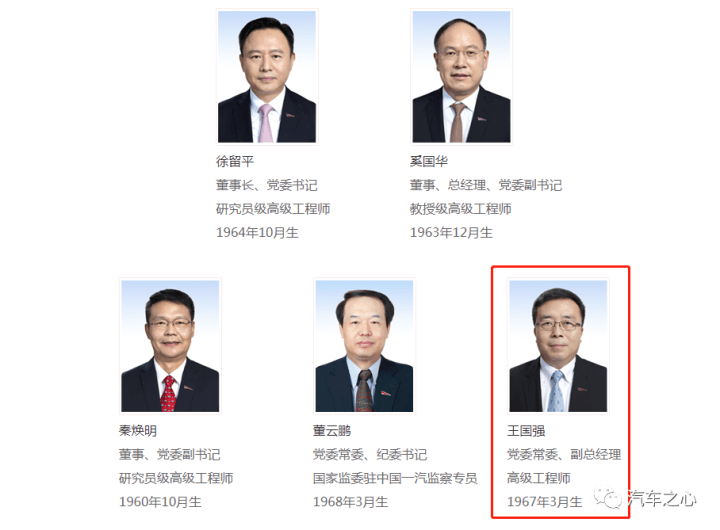Image resolution: width=720 pixels, height=530 pixels.
Task: Click the portrait photo above 徐留平
Action: [267, 77]
